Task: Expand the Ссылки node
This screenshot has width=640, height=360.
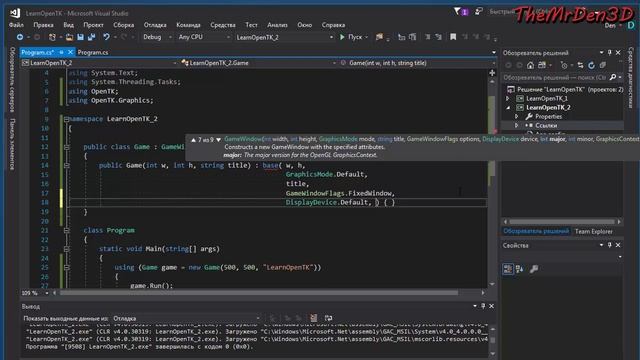Action: tap(516, 126)
